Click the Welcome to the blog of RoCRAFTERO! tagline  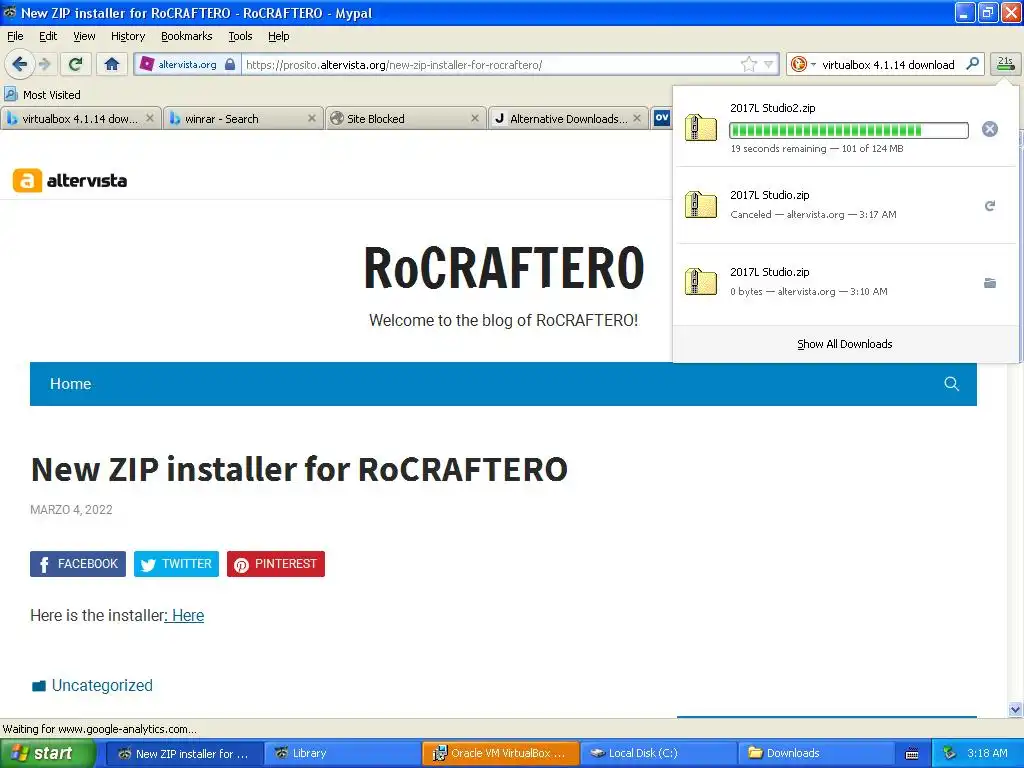tap(504, 320)
